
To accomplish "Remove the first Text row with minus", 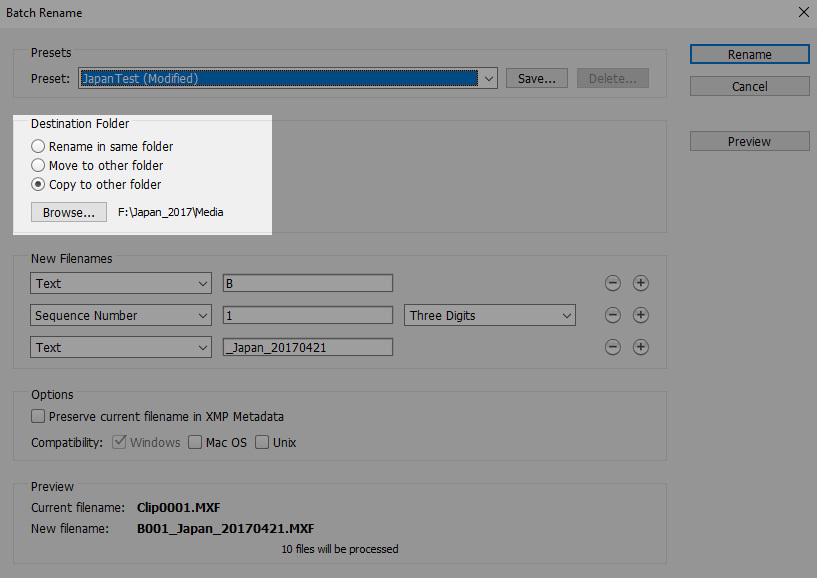I will coord(612,283).
